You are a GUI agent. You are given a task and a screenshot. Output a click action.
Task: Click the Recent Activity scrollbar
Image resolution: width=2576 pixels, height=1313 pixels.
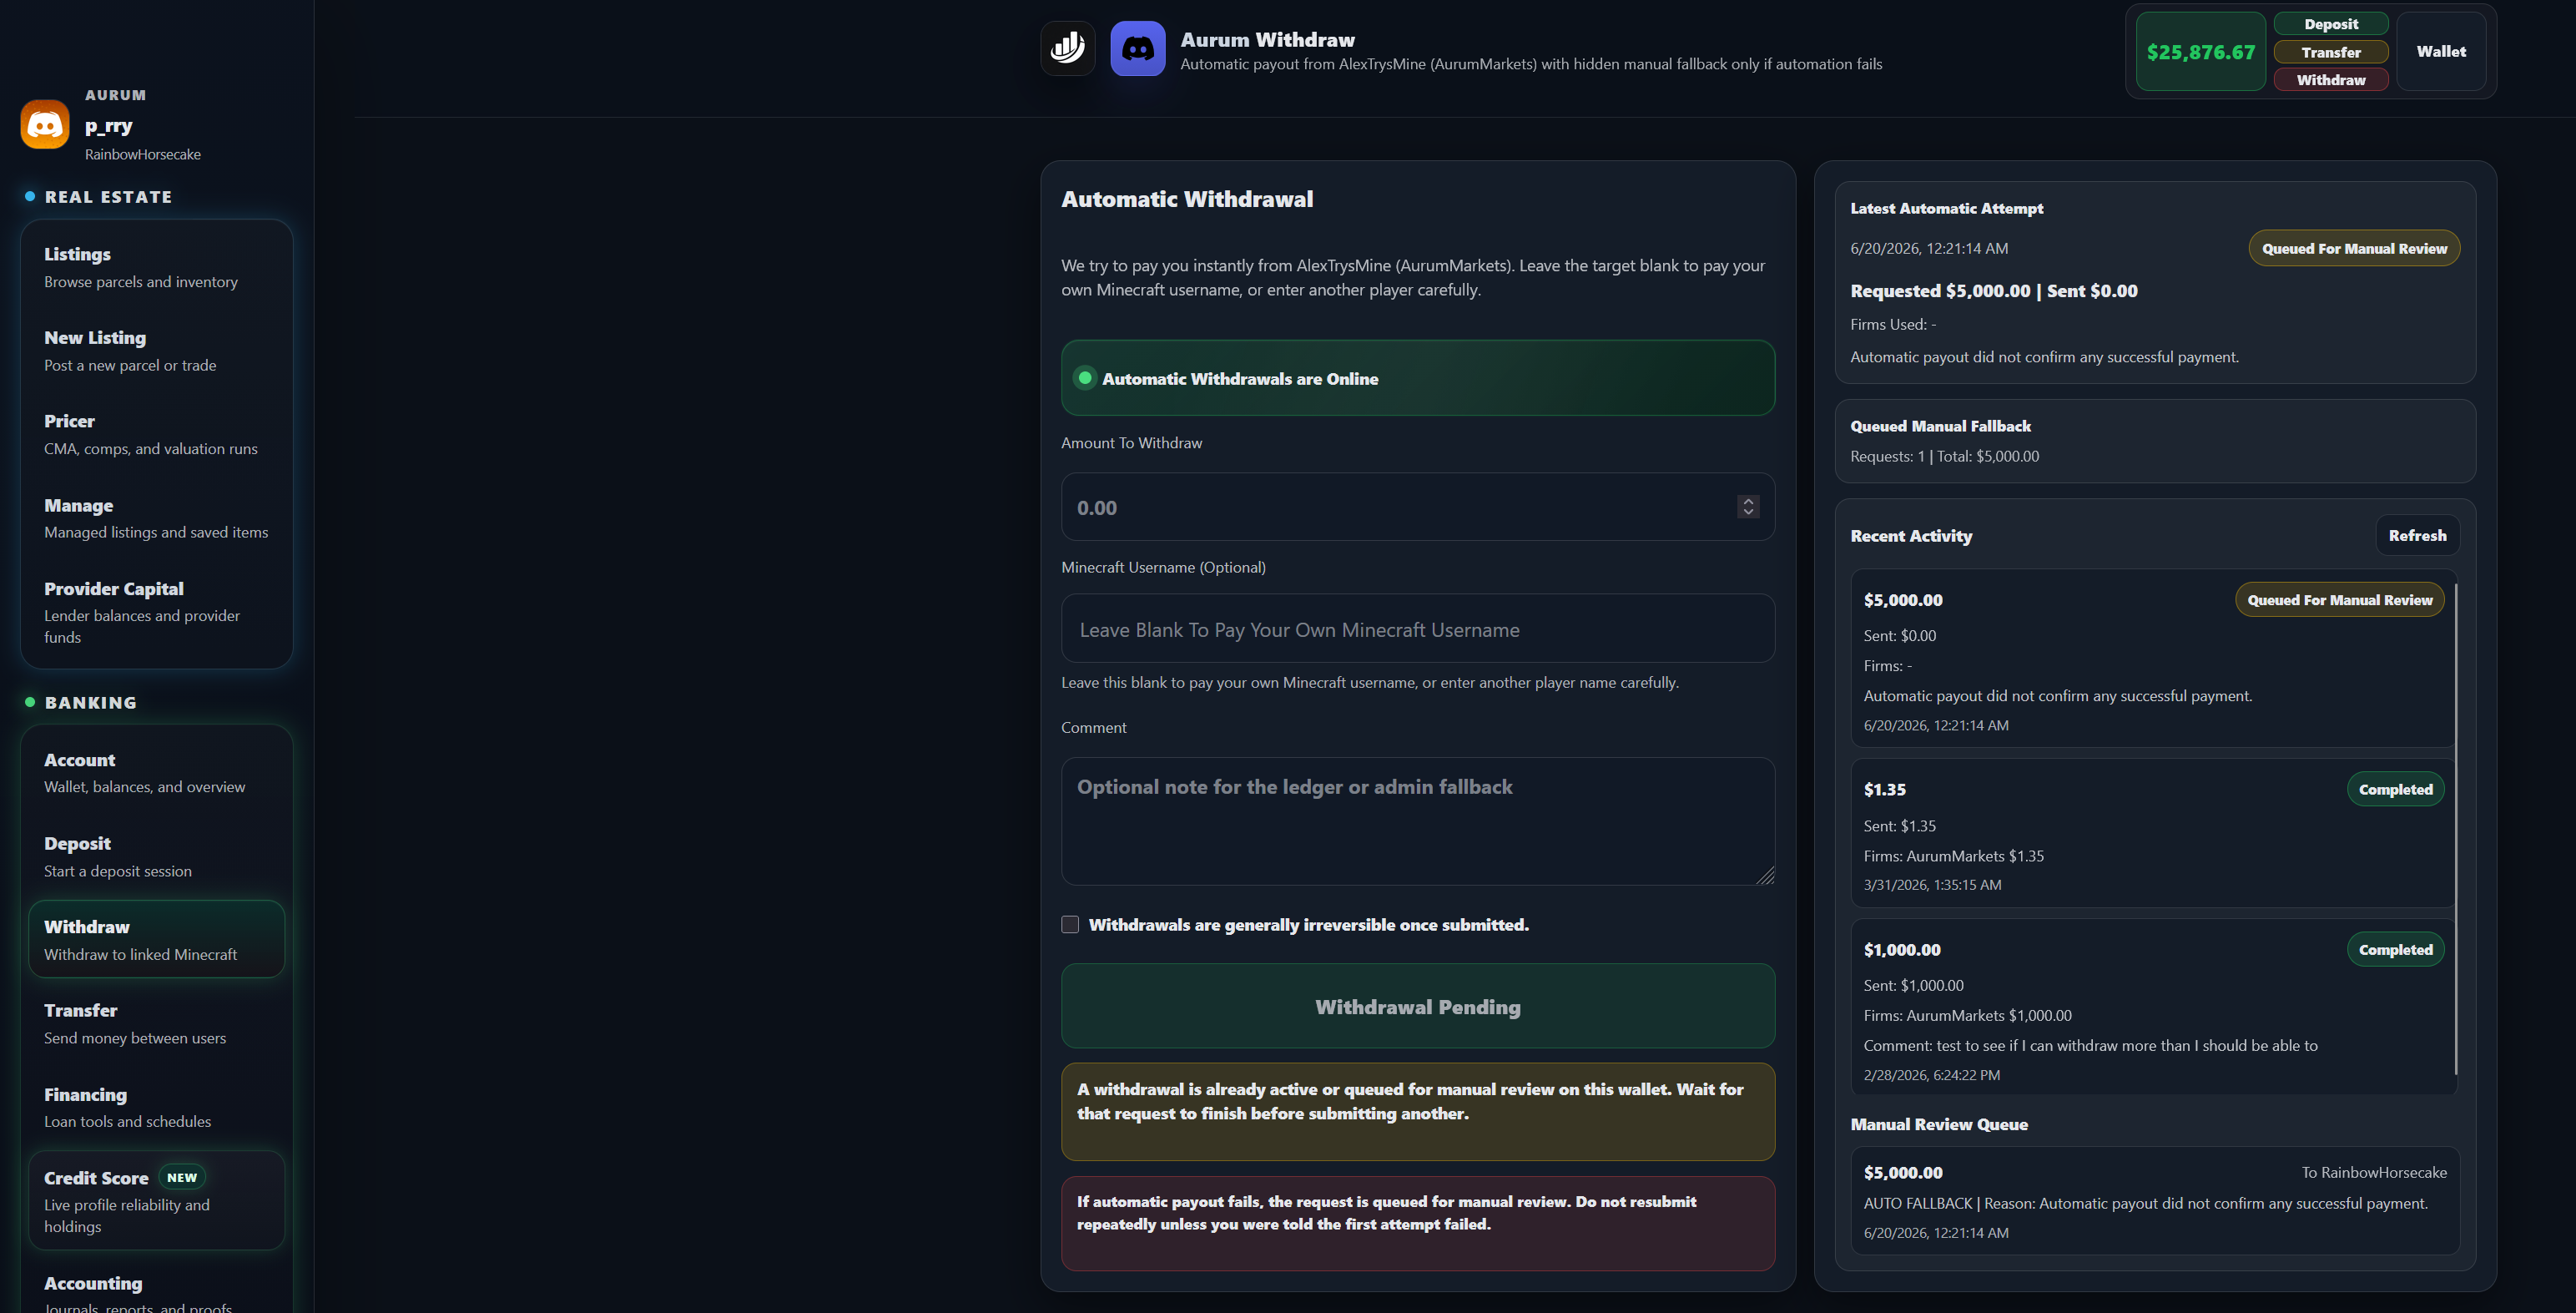tap(2456, 830)
